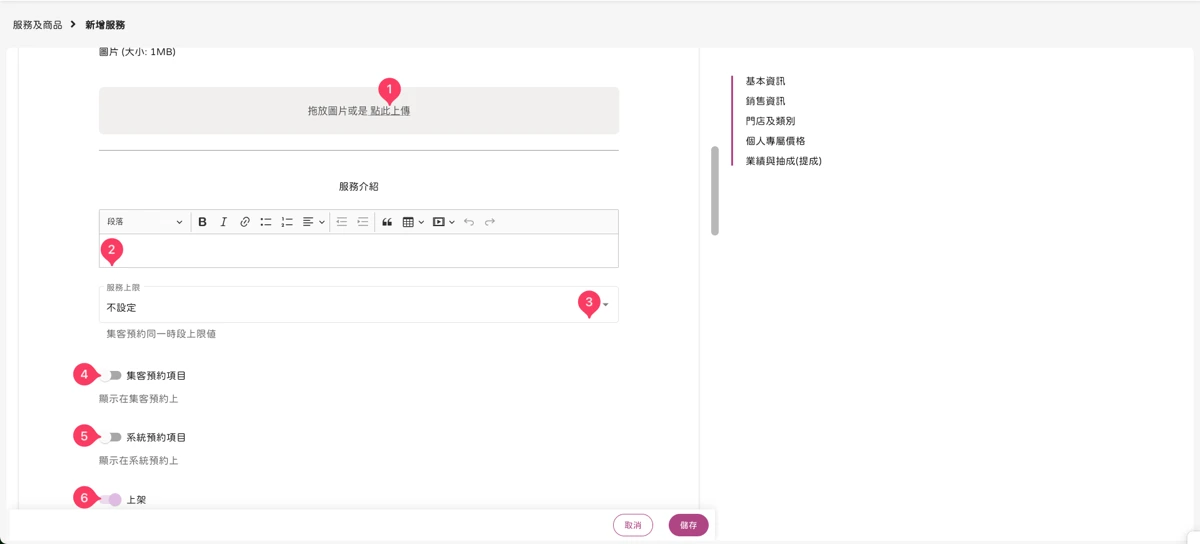
Task: Open the 服務上限 dropdown set to 不設定
Action: pyautogui.click(x=359, y=305)
